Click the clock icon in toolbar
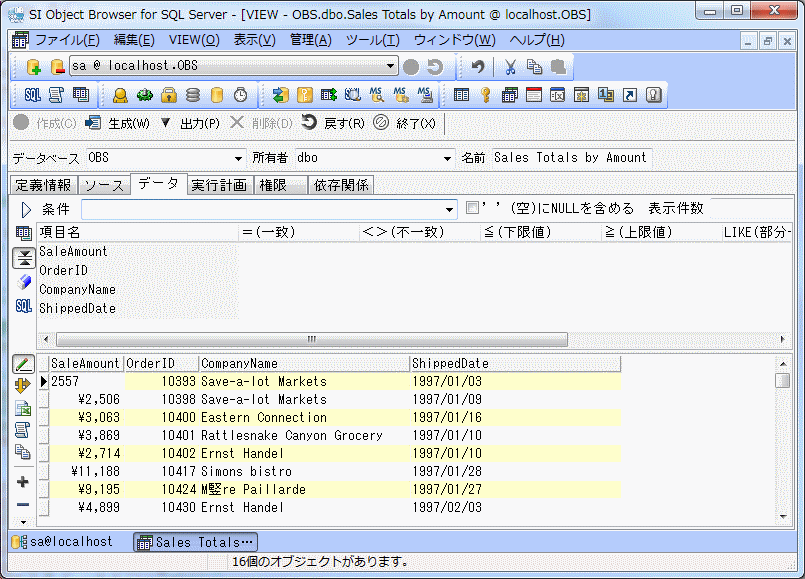This screenshot has height=579, width=805. pos(241,95)
